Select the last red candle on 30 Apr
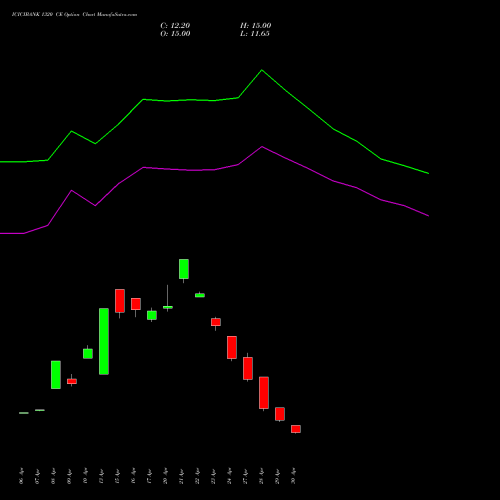This screenshot has height=500, width=500. pos(296,429)
